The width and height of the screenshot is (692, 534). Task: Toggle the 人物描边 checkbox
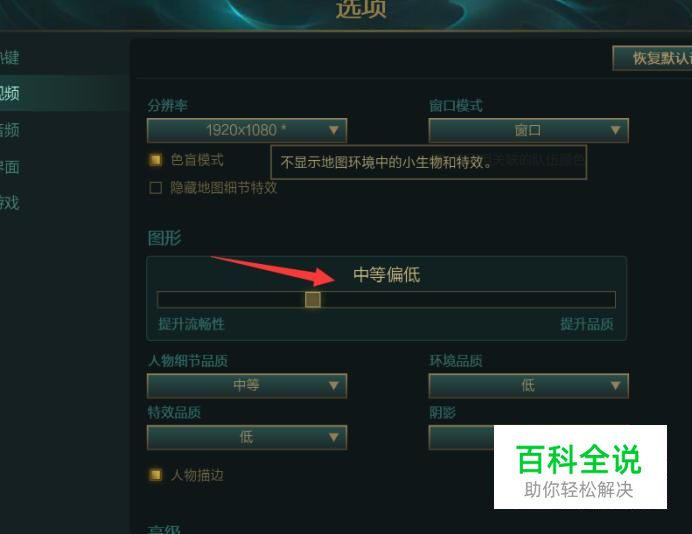tap(155, 475)
